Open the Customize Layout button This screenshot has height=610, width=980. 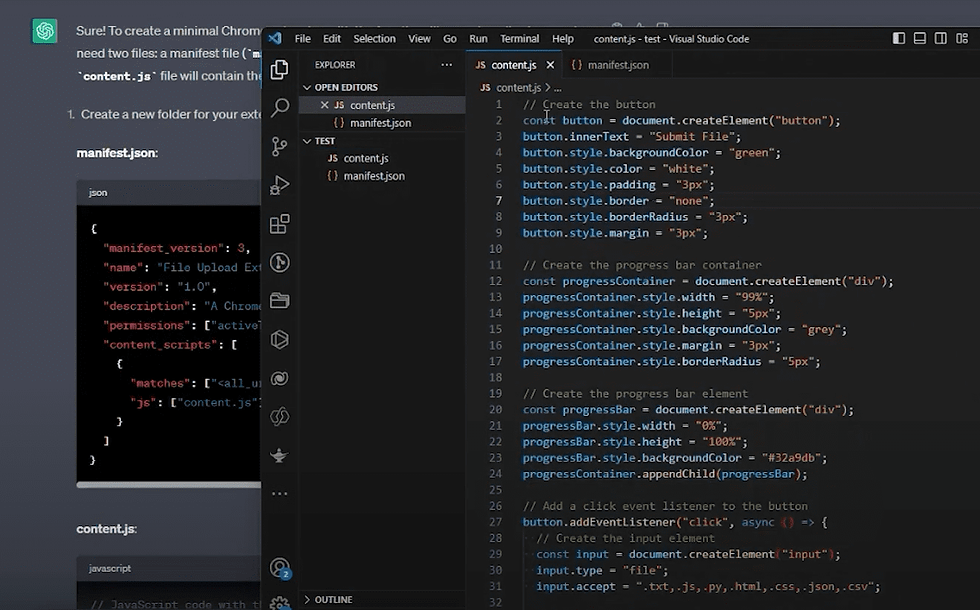[962, 38]
